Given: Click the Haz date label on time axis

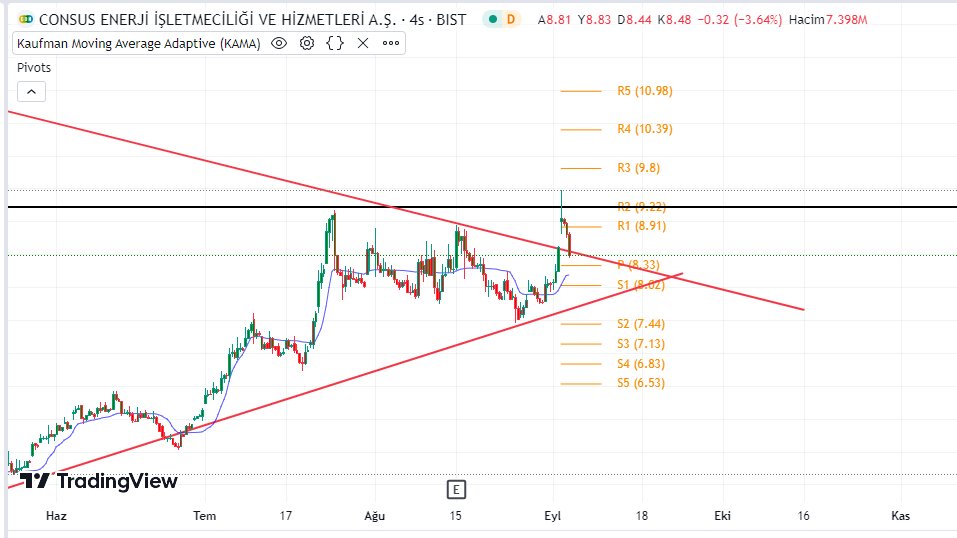Looking at the screenshot, I should [56, 516].
